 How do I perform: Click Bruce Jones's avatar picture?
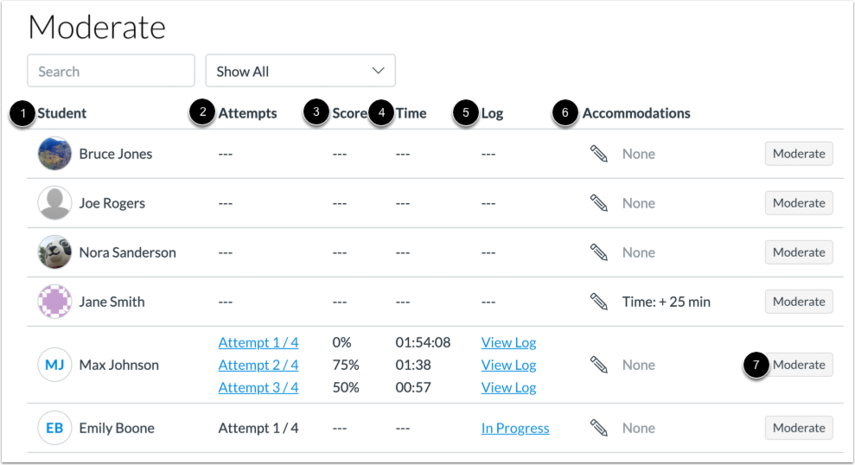click(54, 154)
